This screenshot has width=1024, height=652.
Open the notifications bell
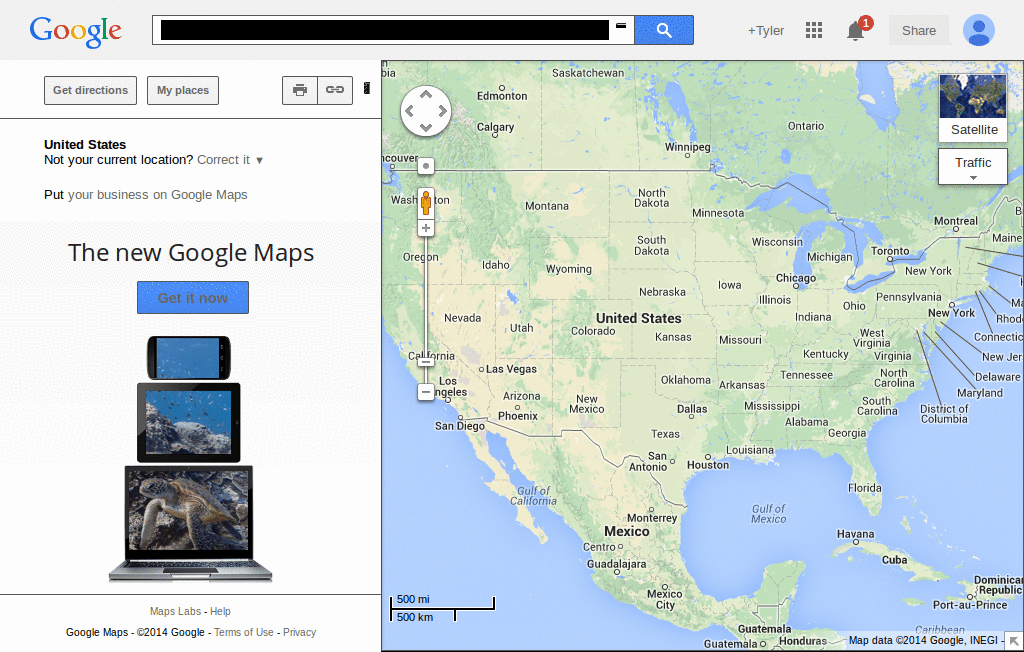(x=856, y=31)
